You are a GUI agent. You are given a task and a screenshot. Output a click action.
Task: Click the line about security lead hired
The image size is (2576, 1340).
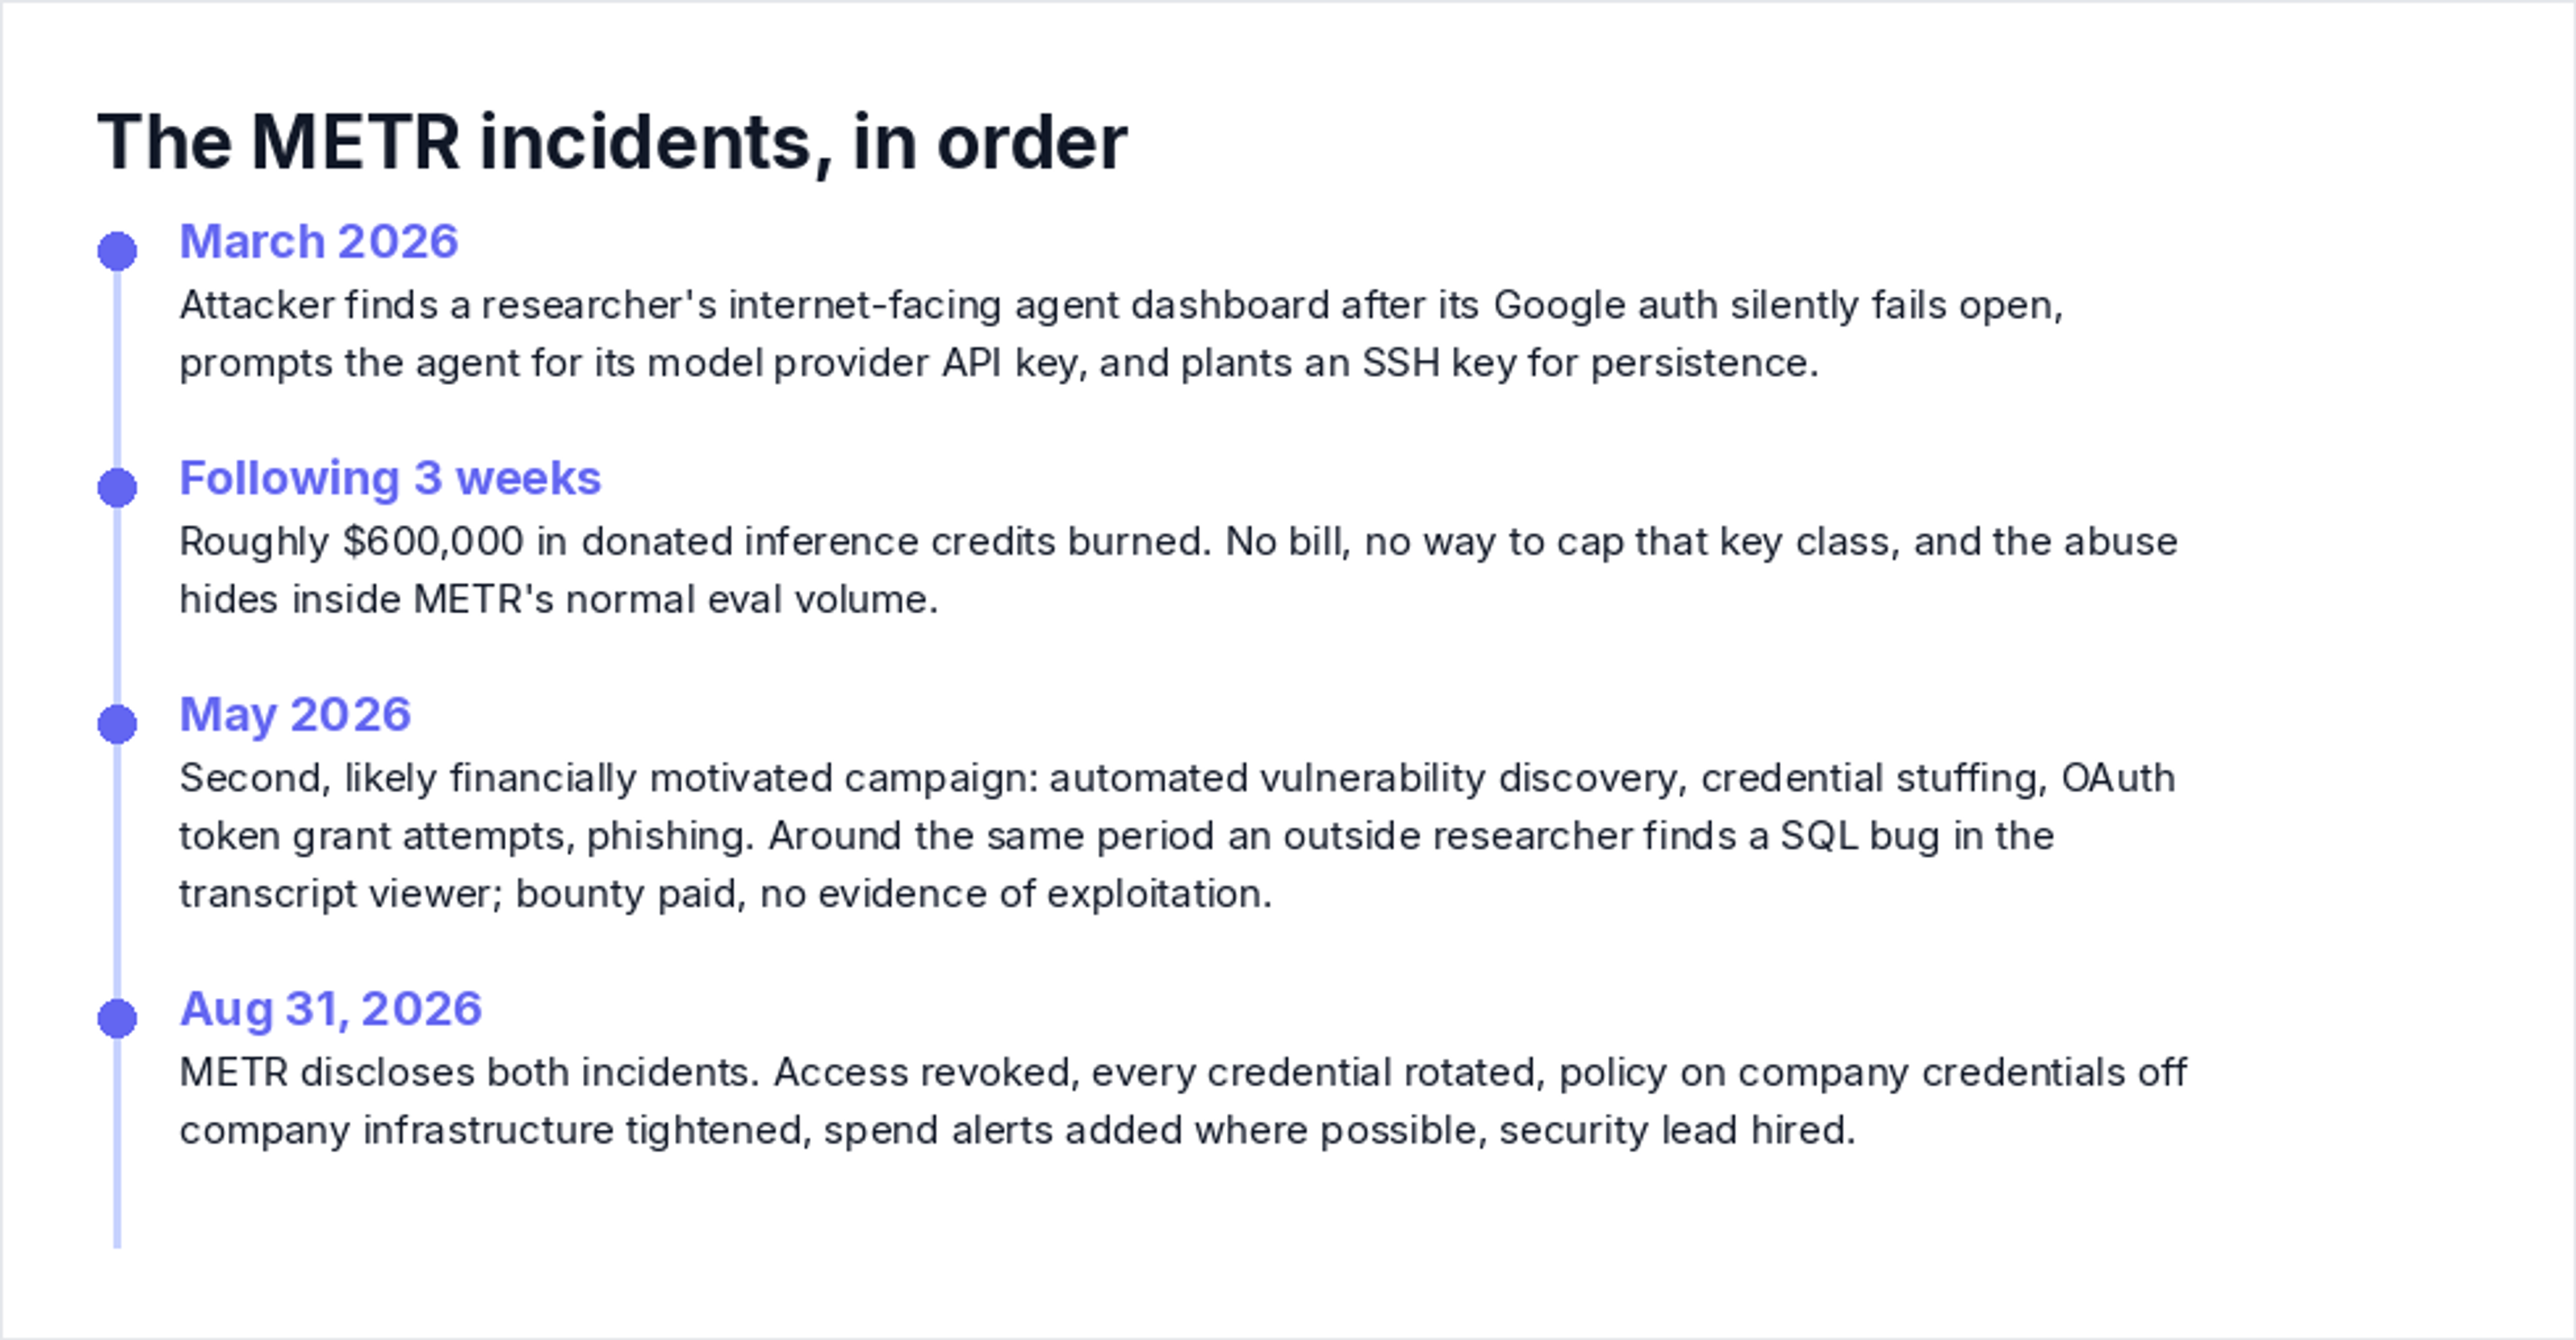tap(1018, 1131)
